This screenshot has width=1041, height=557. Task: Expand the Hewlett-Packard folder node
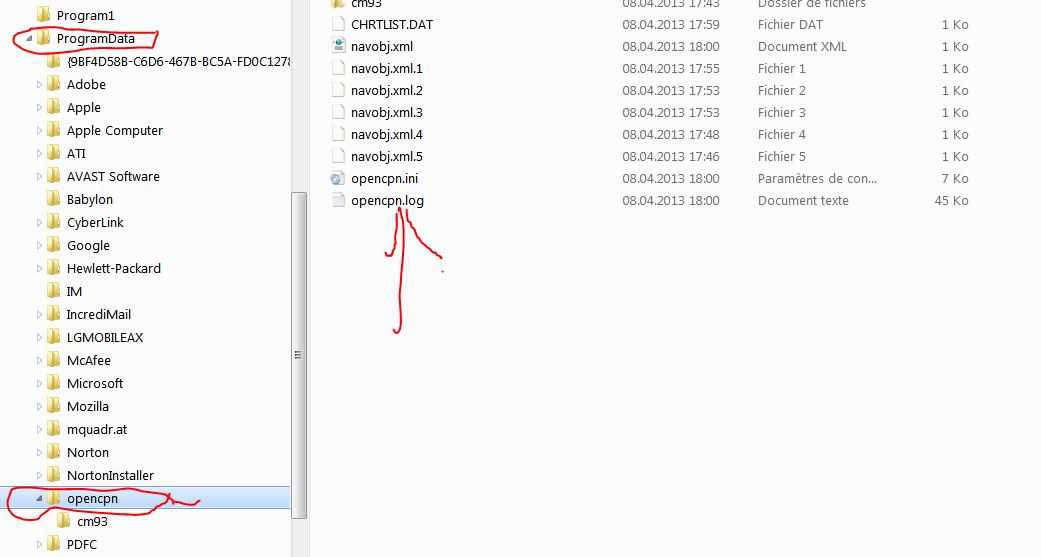[39, 269]
